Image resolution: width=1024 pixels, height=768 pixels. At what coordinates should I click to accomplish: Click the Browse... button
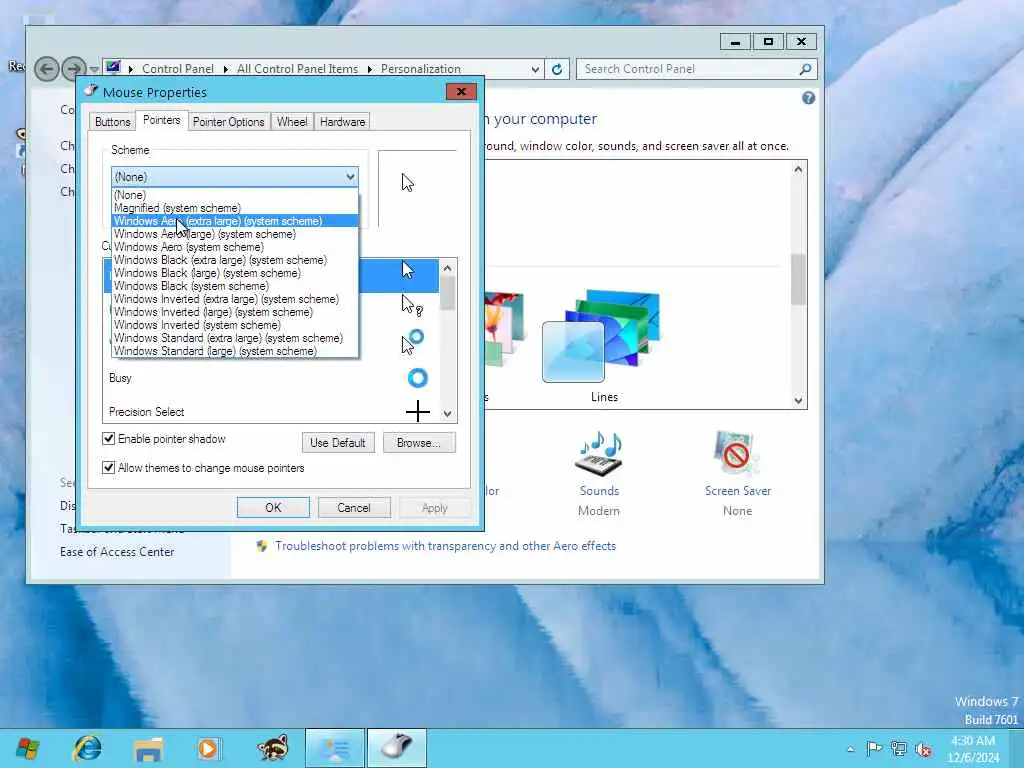tap(419, 442)
